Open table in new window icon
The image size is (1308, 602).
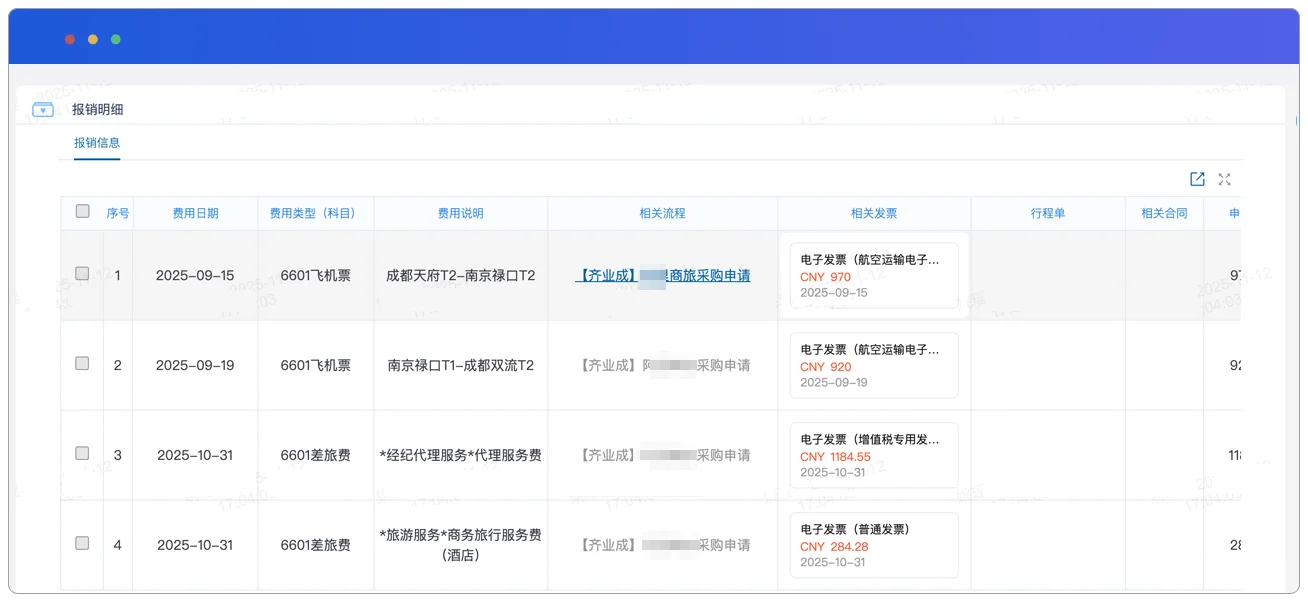pos(1197,179)
